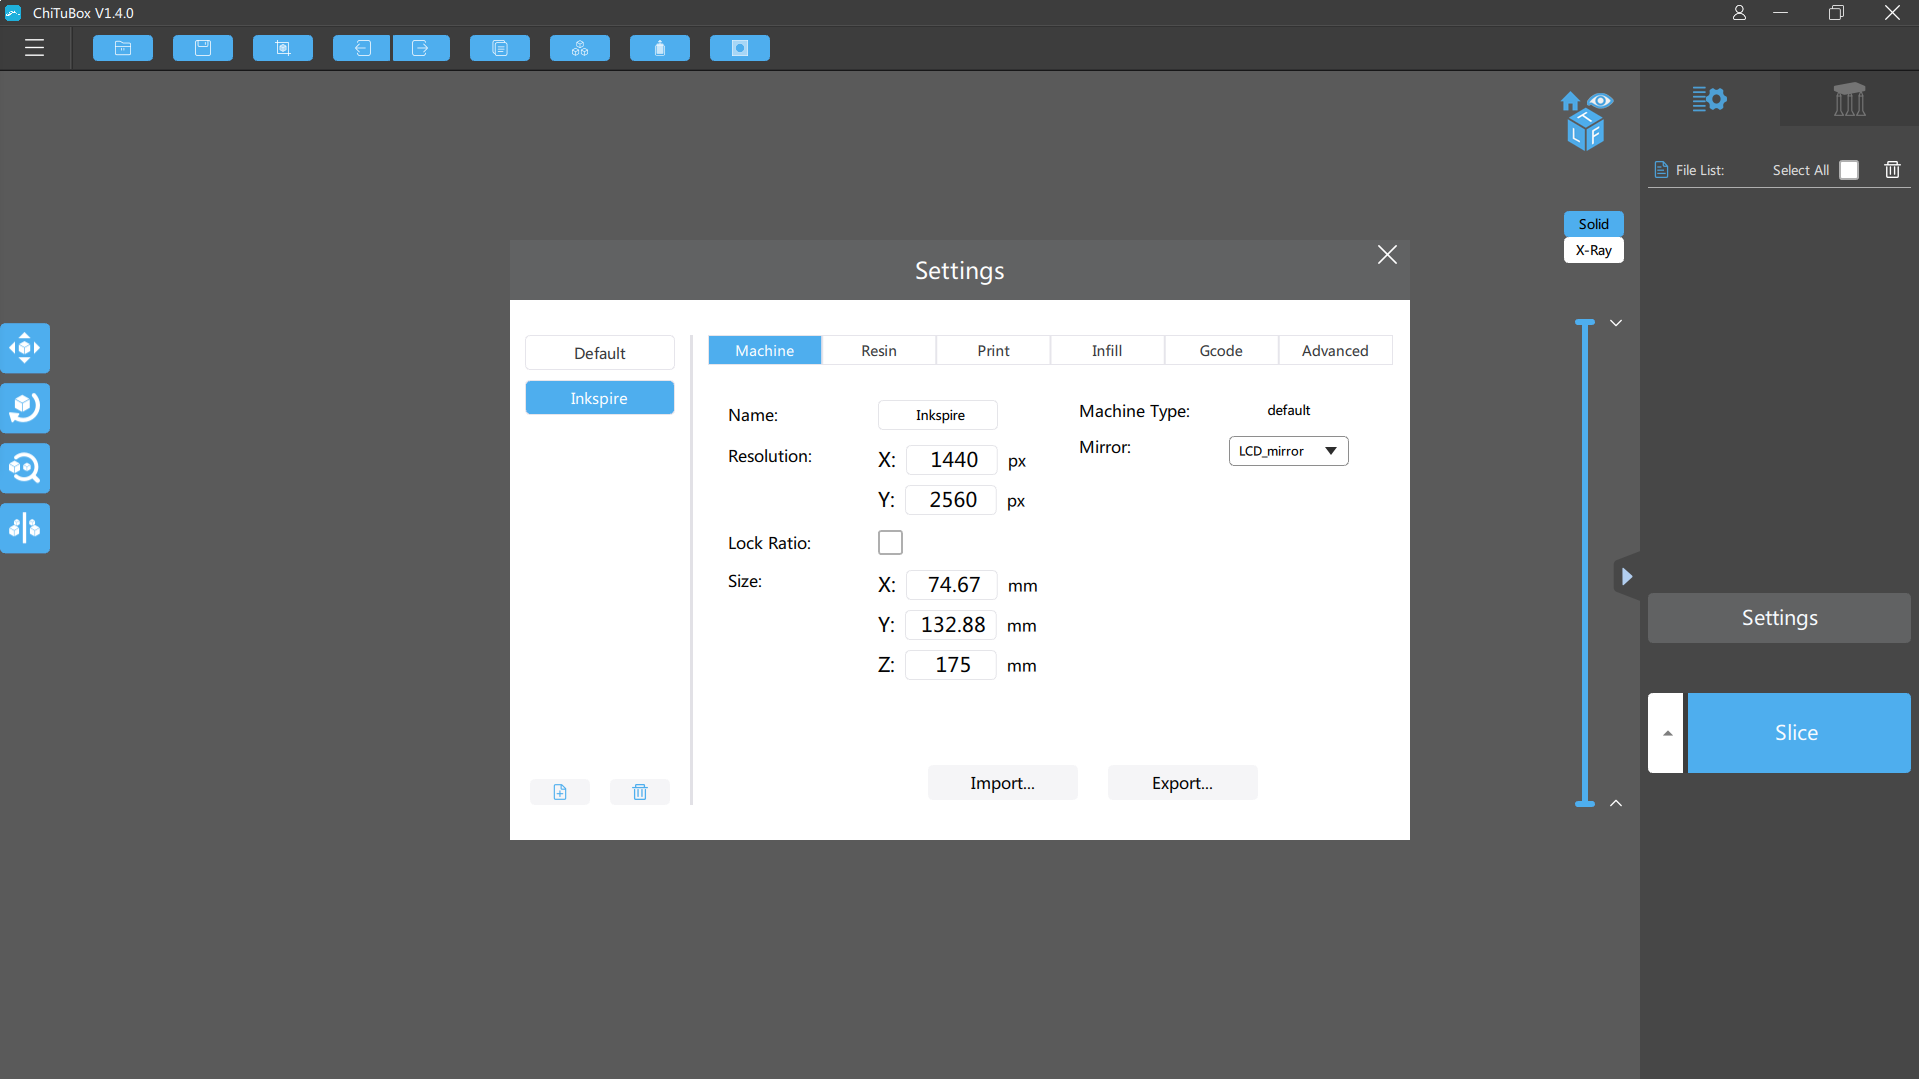Click the Import... button
This screenshot has width=1919, height=1079.
click(x=1003, y=783)
